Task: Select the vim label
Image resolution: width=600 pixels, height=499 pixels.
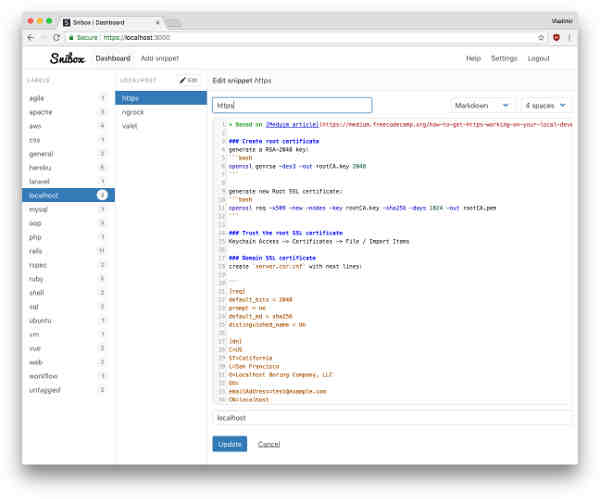Action: tap(68, 334)
